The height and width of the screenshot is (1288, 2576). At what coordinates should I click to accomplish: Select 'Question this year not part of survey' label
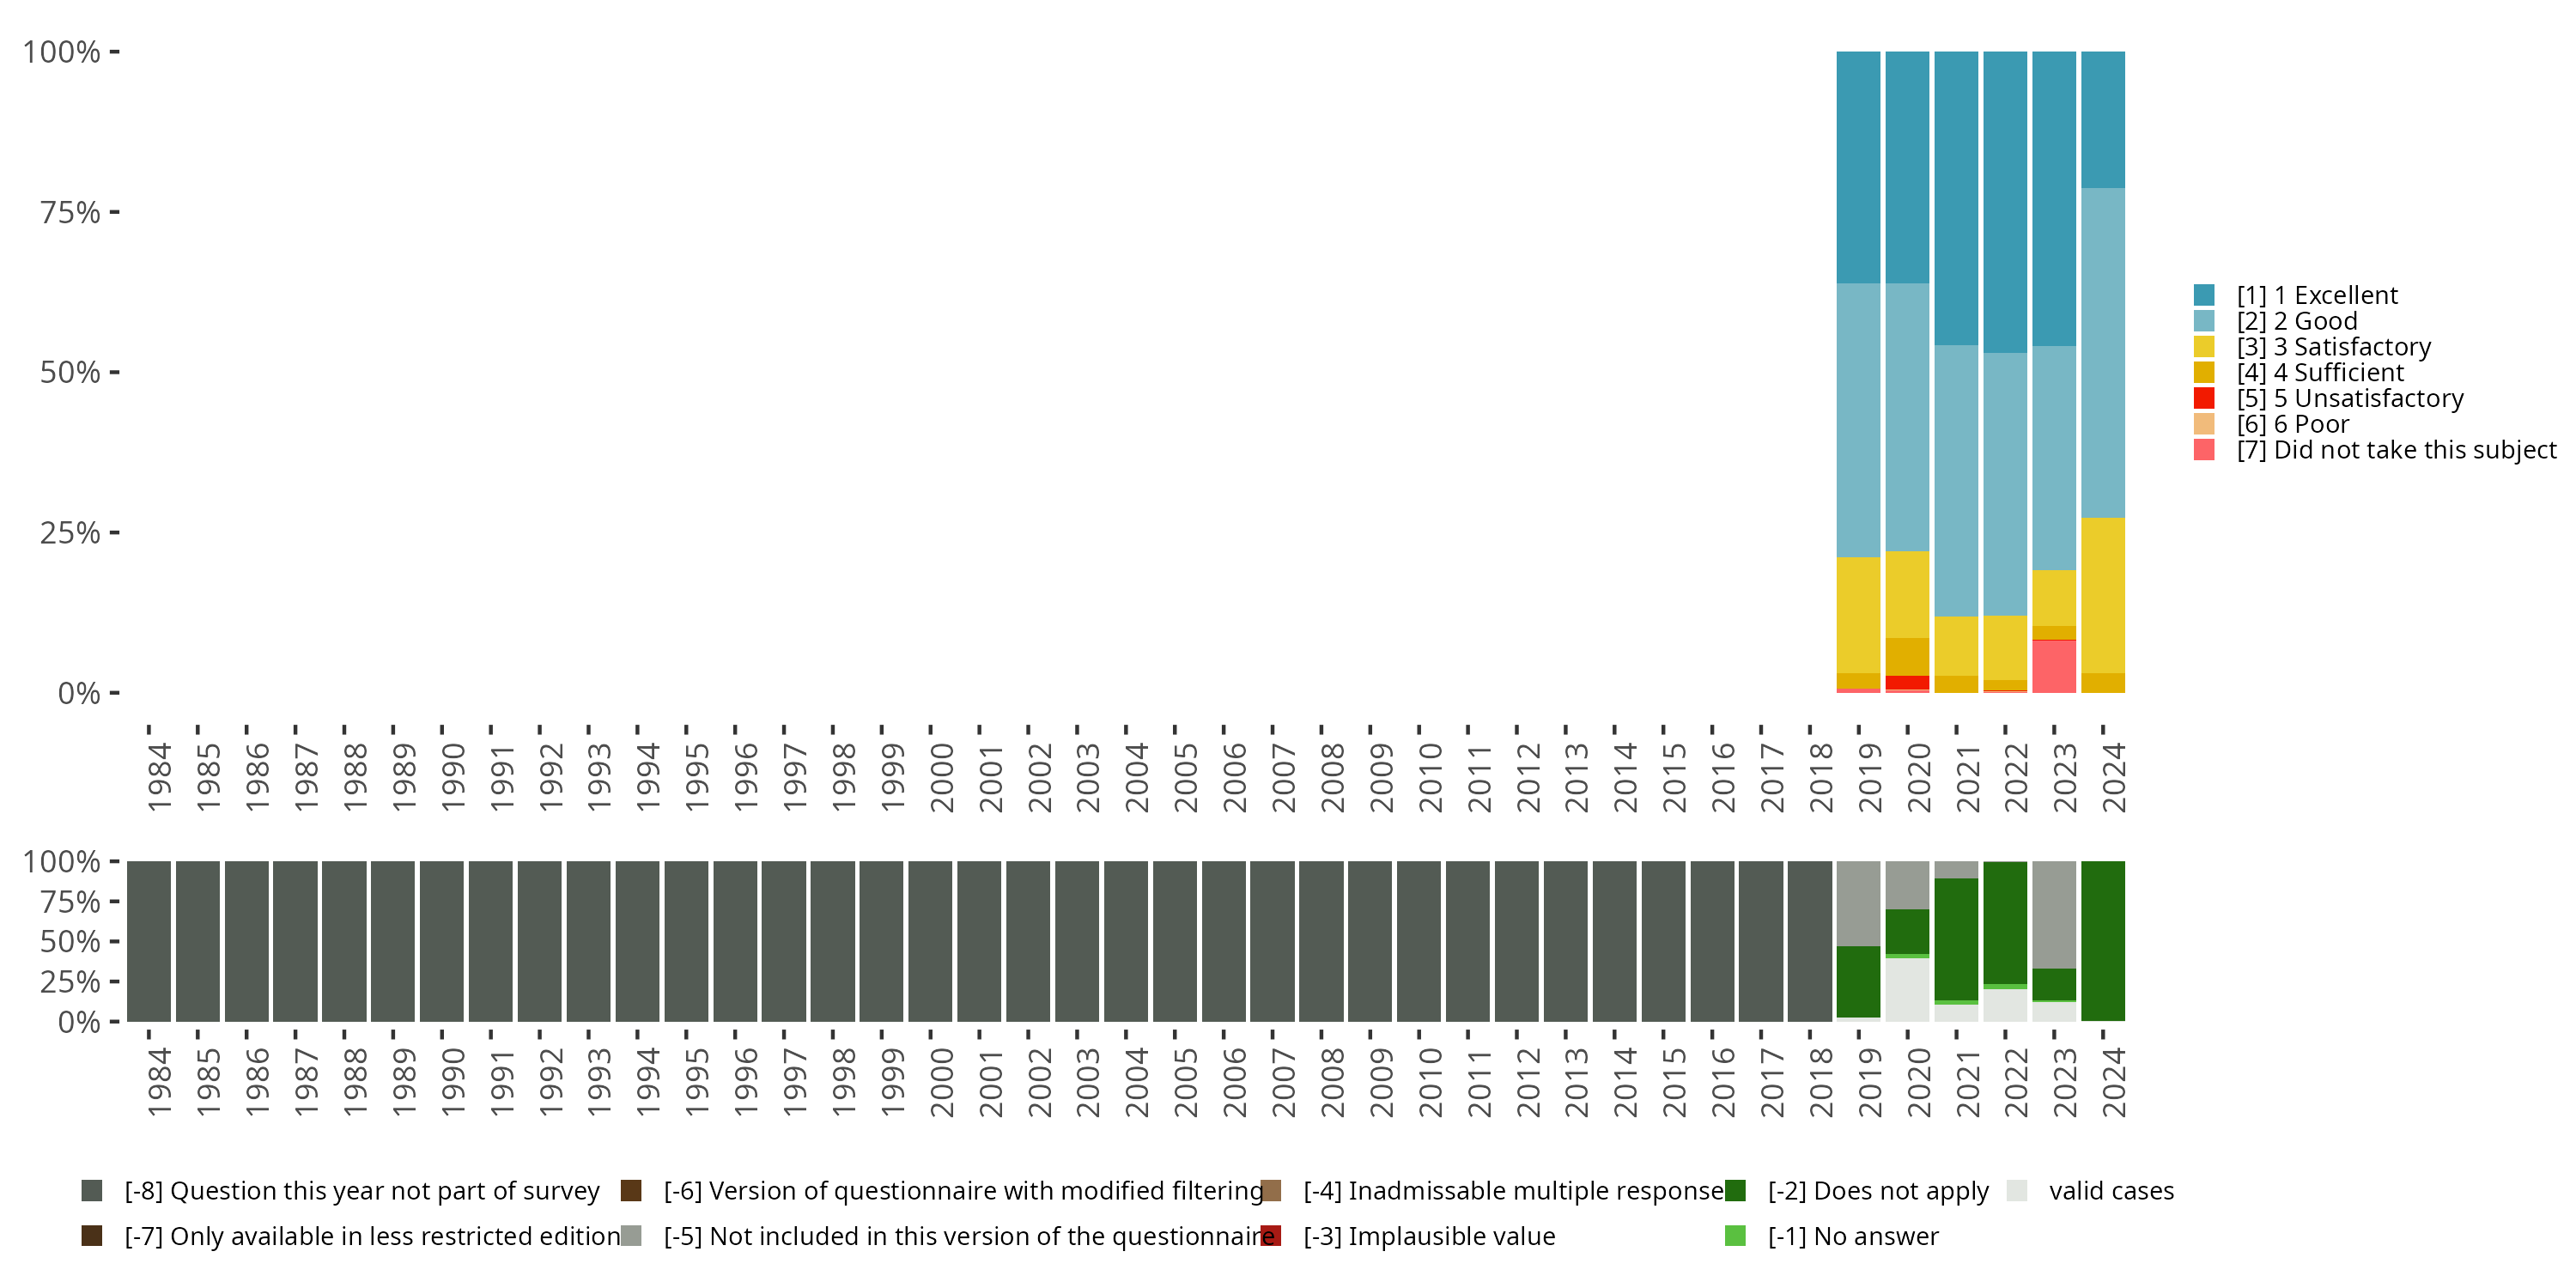(x=361, y=1191)
